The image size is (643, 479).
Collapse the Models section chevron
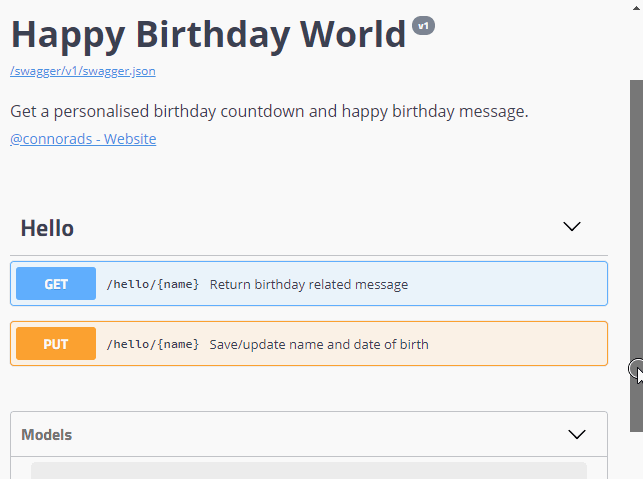click(576, 434)
